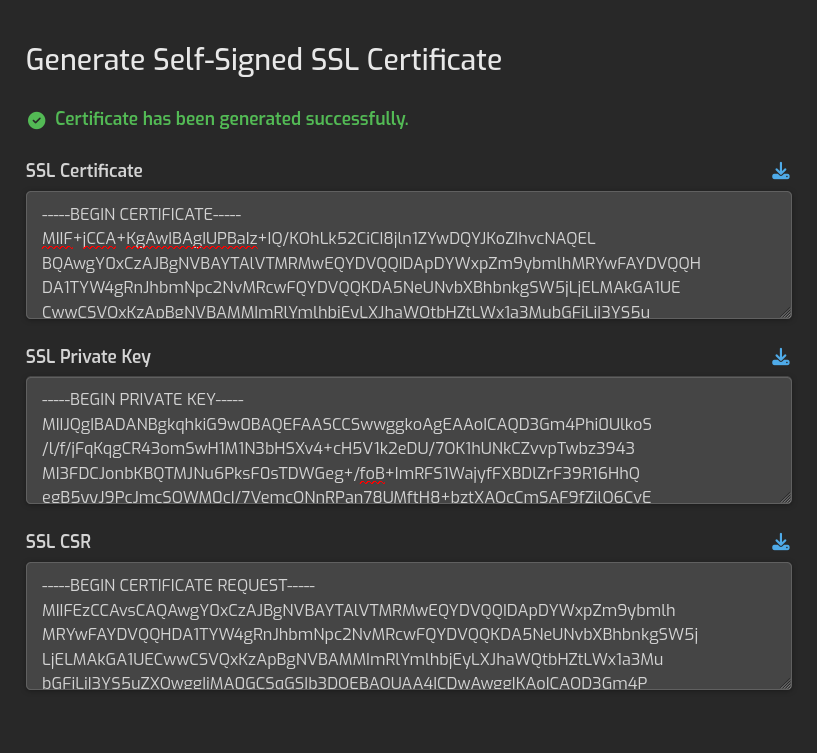Click the green success checkmark icon

(x=37, y=120)
